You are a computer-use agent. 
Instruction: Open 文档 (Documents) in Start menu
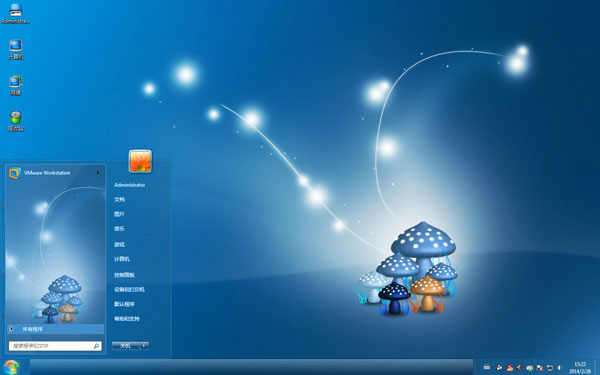point(119,199)
